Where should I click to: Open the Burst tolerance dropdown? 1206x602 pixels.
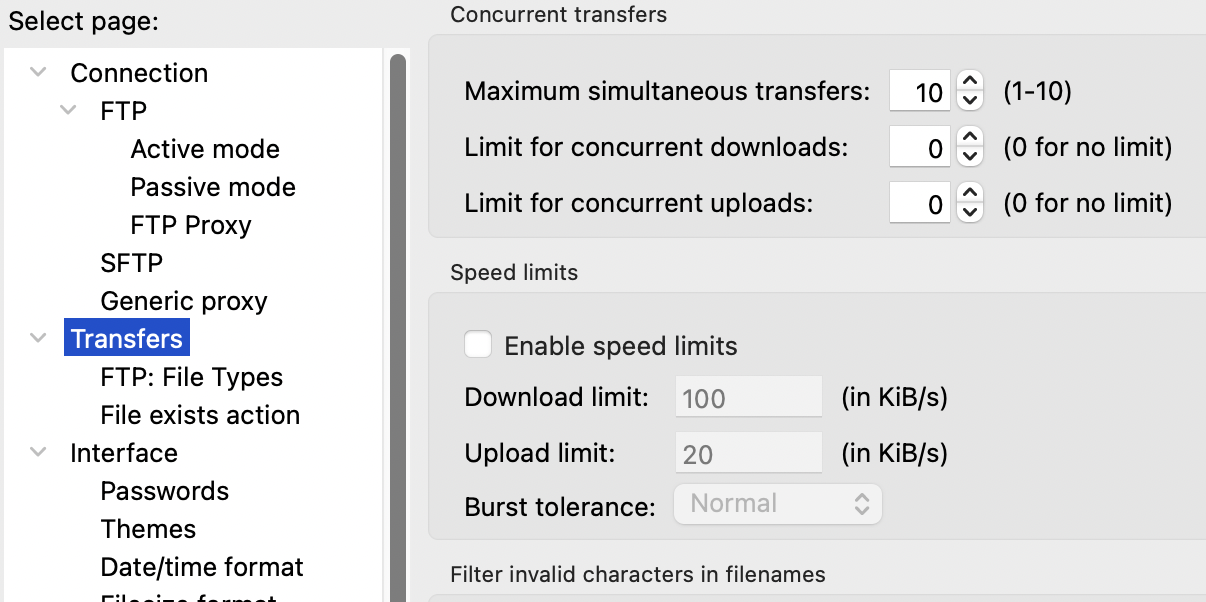[x=778, y=504]
